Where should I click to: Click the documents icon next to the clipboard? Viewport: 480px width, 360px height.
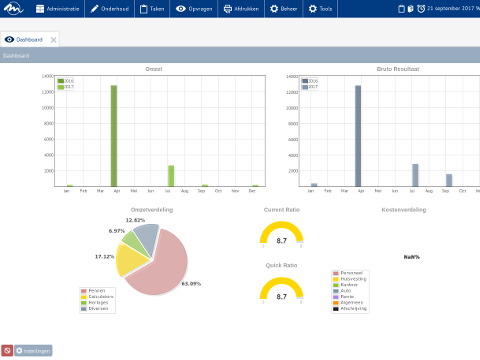(x=411, y=9)
